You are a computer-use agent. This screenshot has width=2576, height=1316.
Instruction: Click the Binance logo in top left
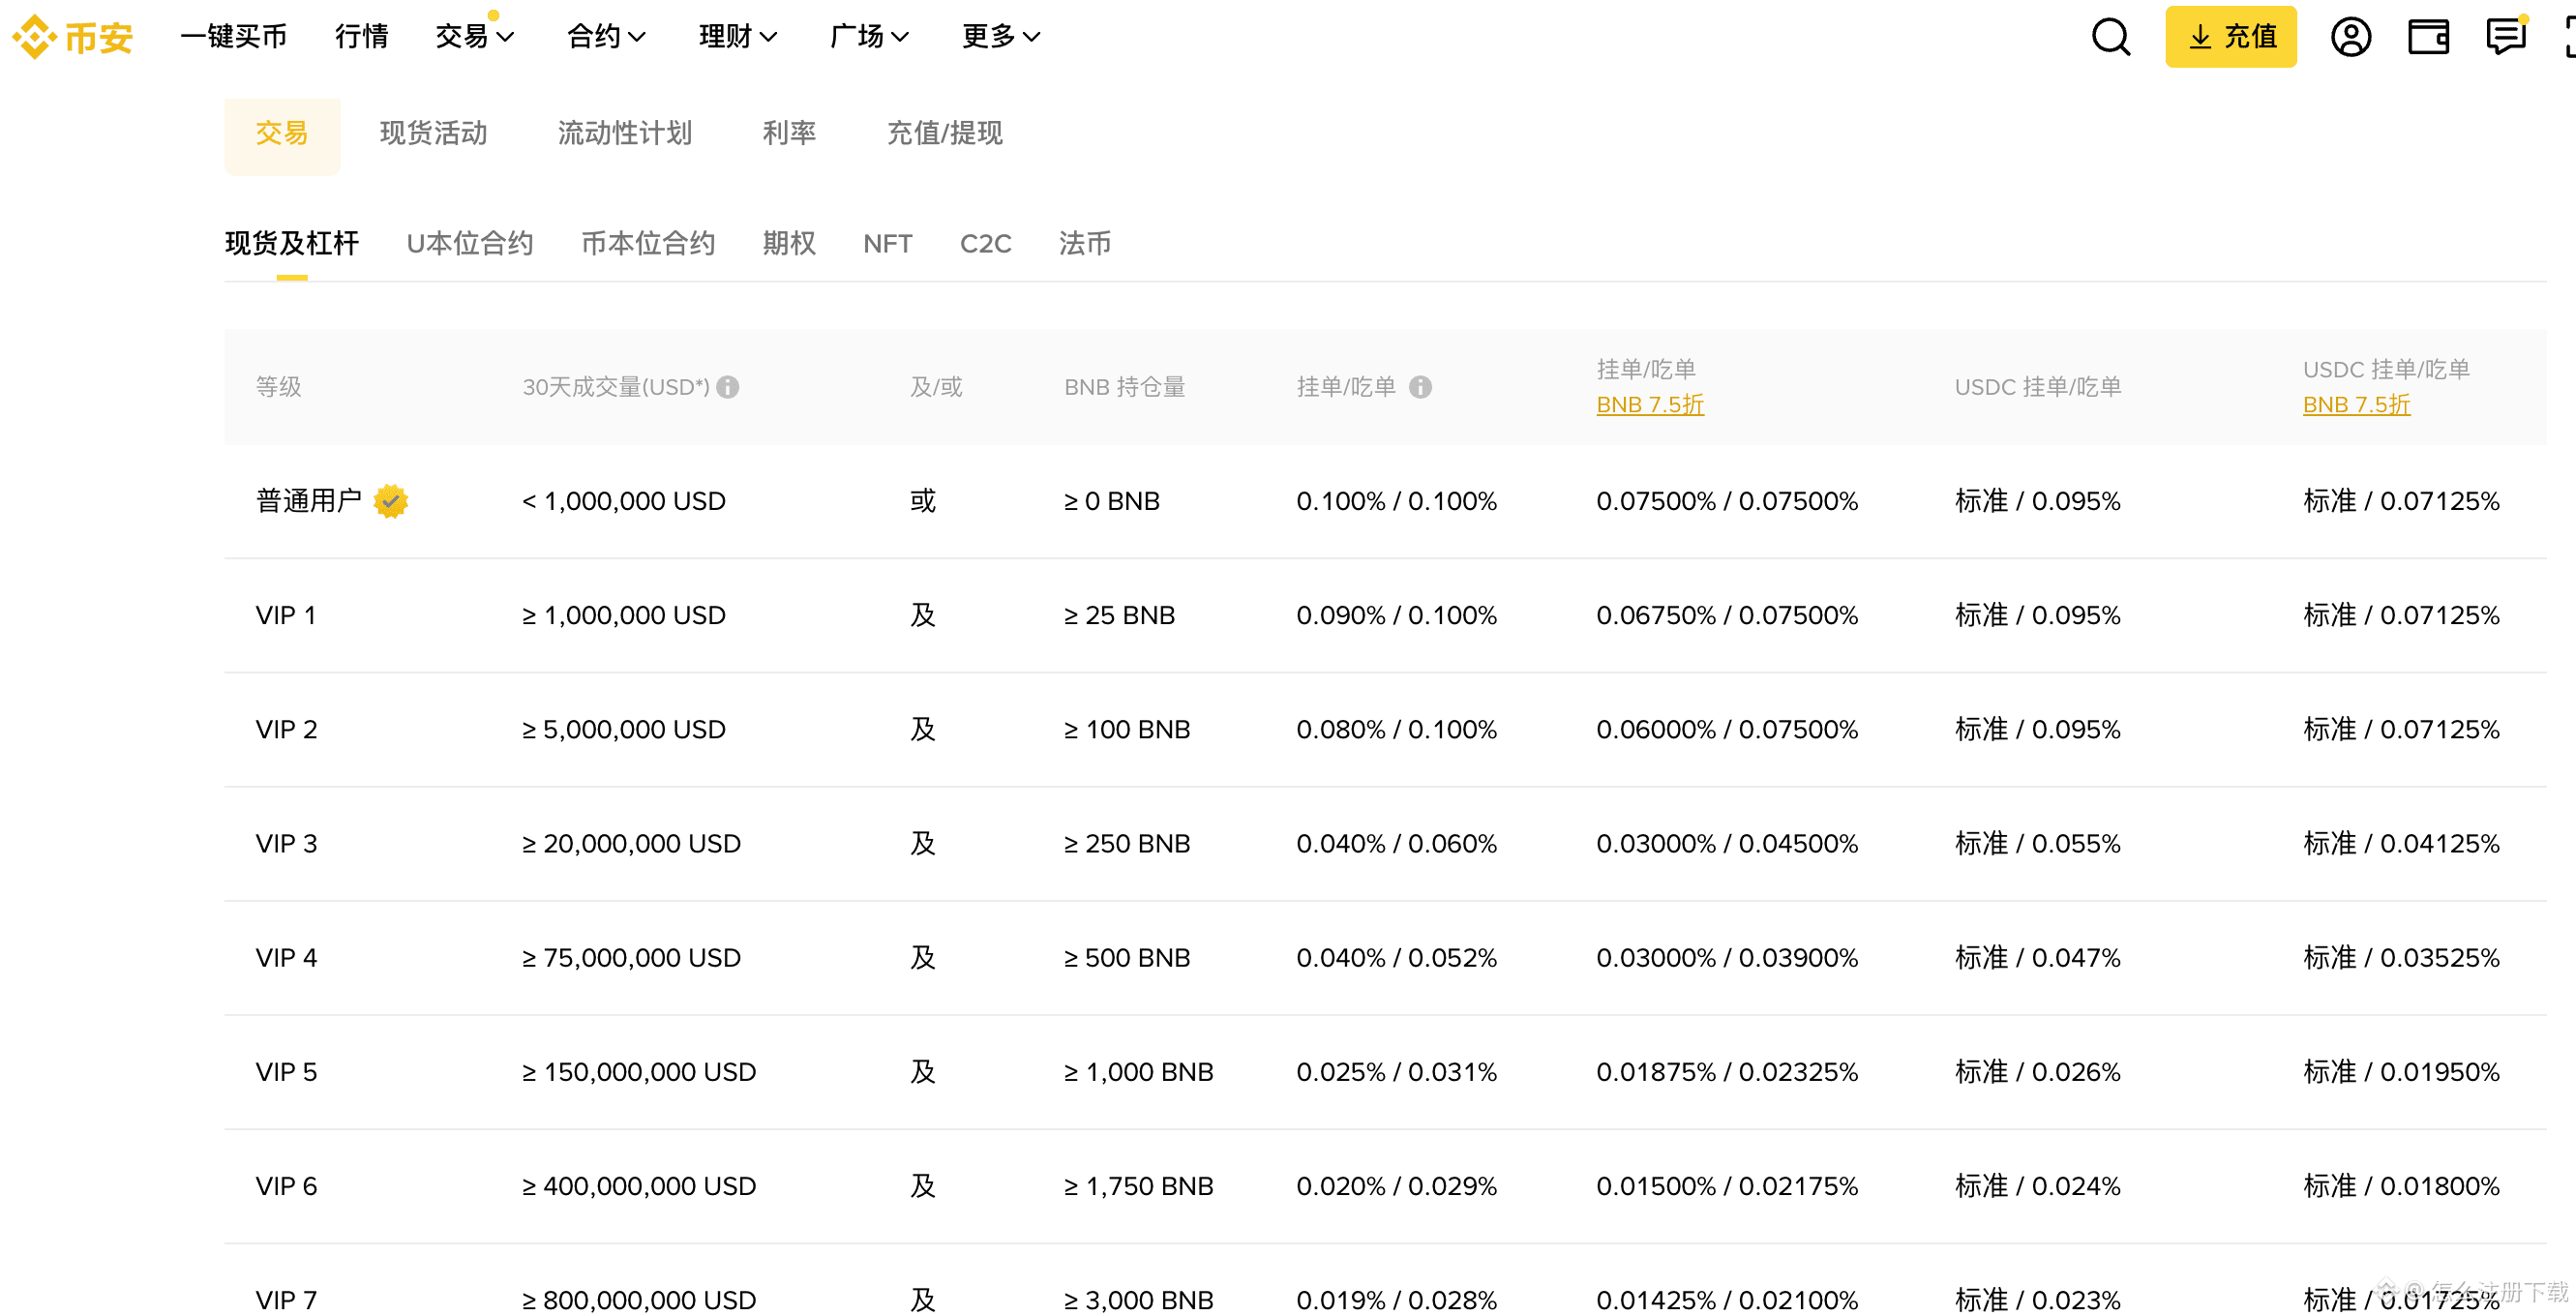[70, 36]
